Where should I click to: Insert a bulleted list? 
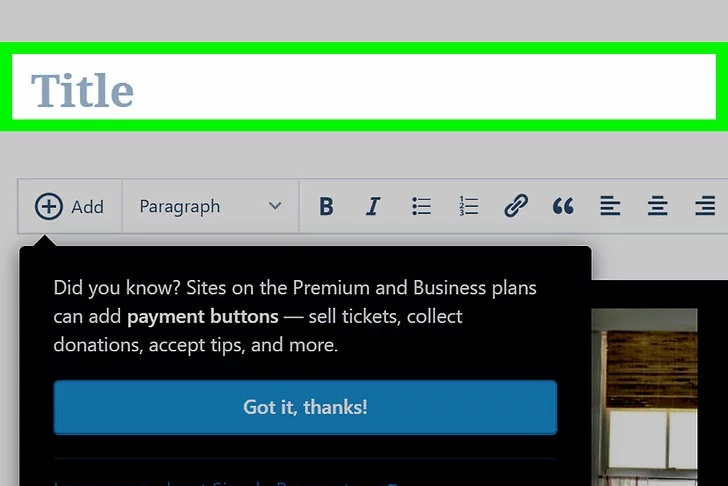coord(421,207)
